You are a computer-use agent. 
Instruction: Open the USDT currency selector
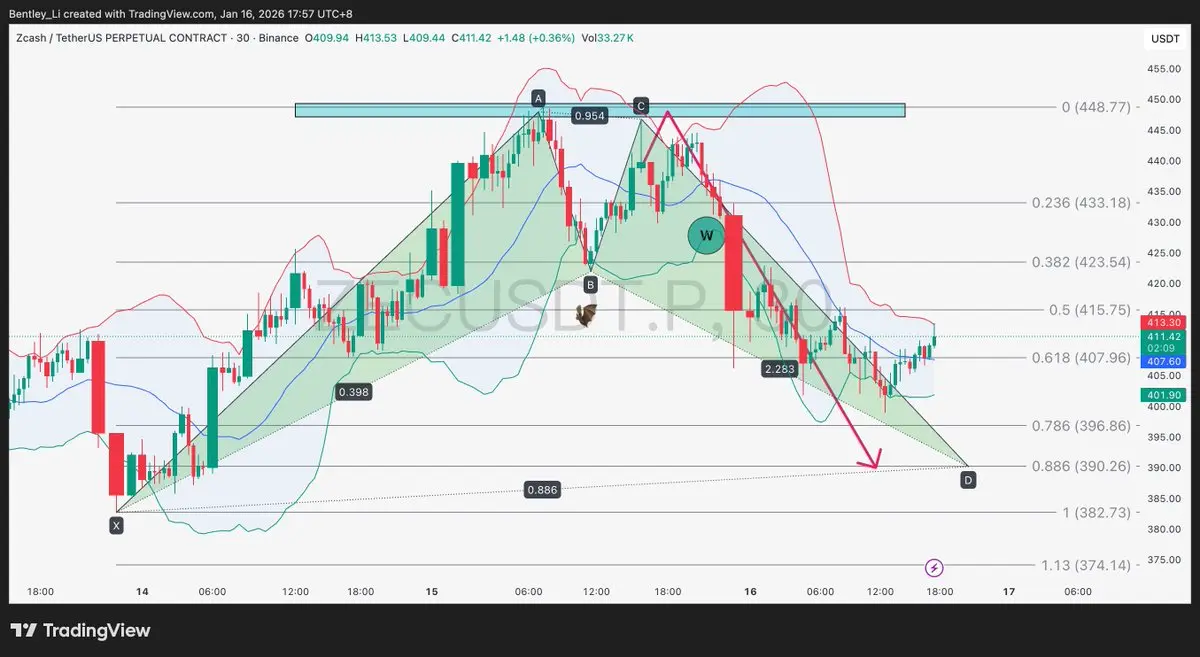[x=1166, y=39]
